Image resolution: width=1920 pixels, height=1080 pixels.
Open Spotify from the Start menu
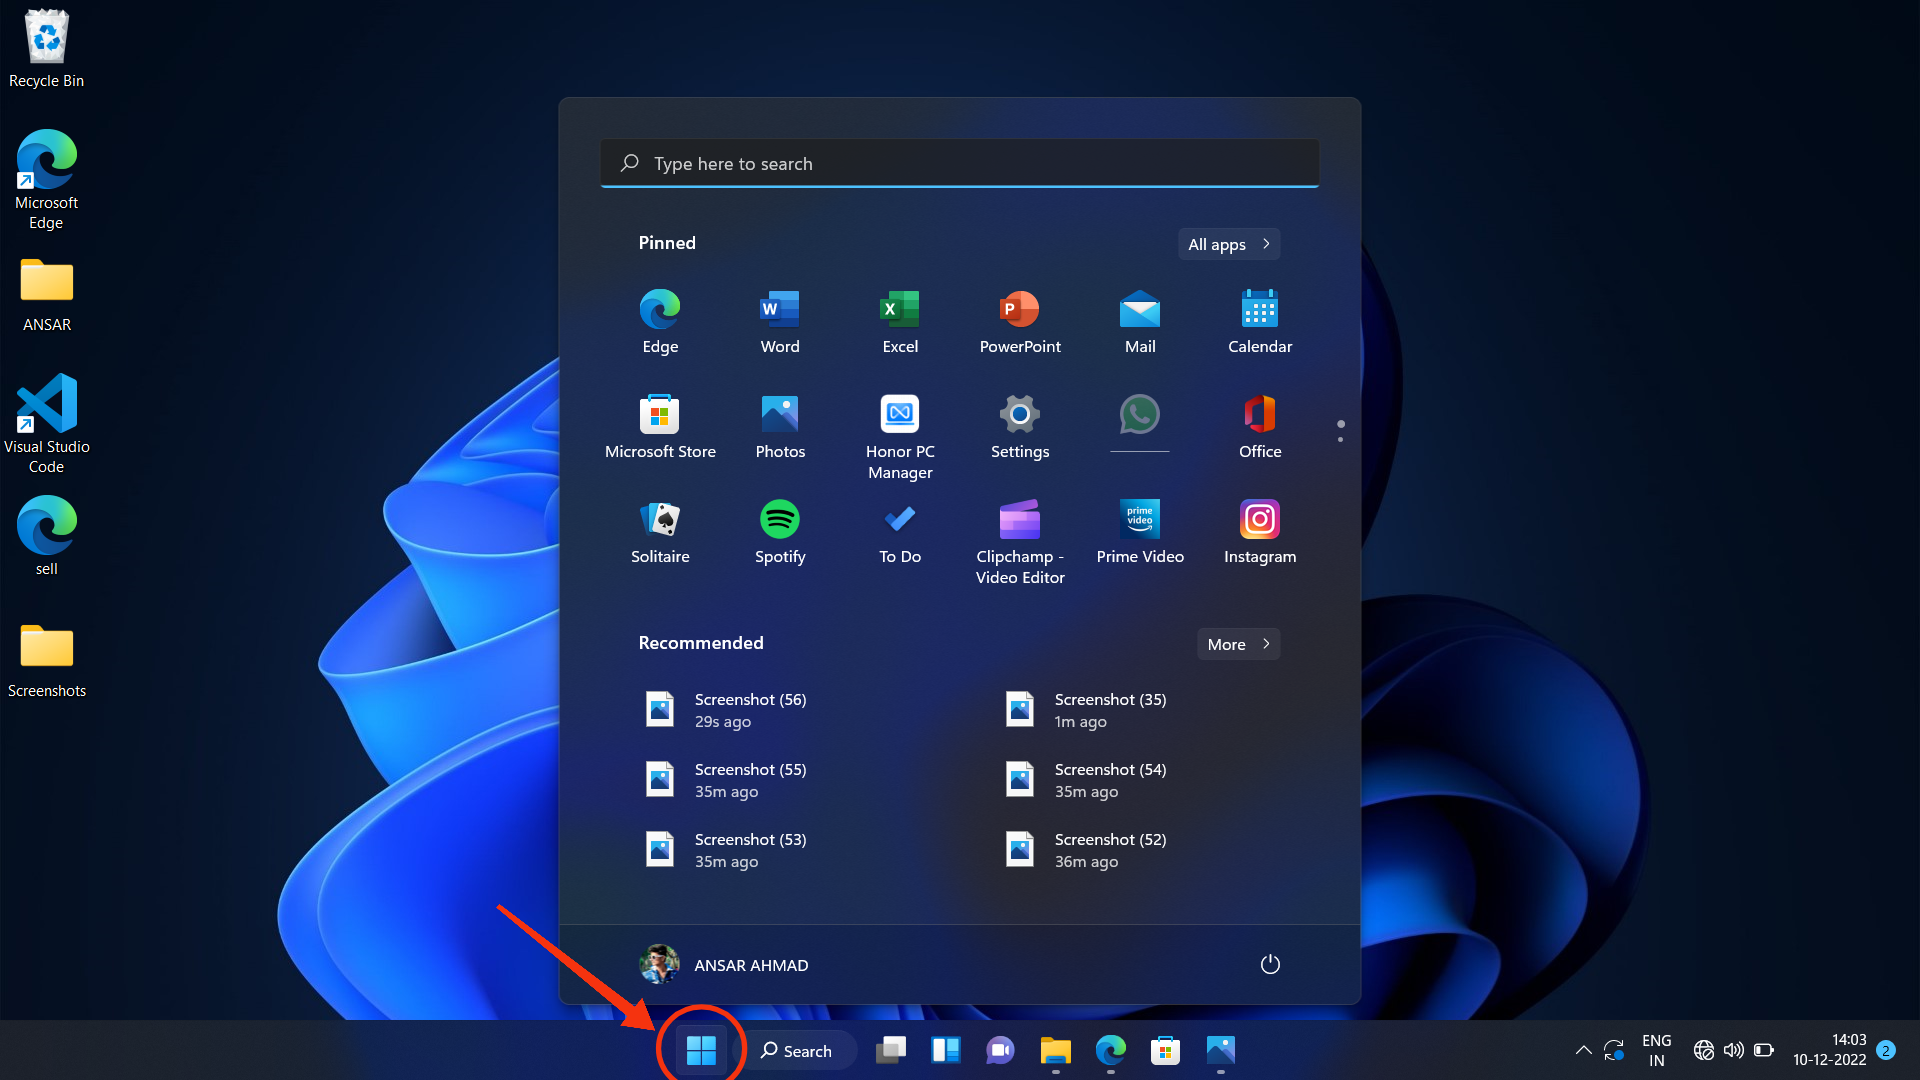coord(780,532)
